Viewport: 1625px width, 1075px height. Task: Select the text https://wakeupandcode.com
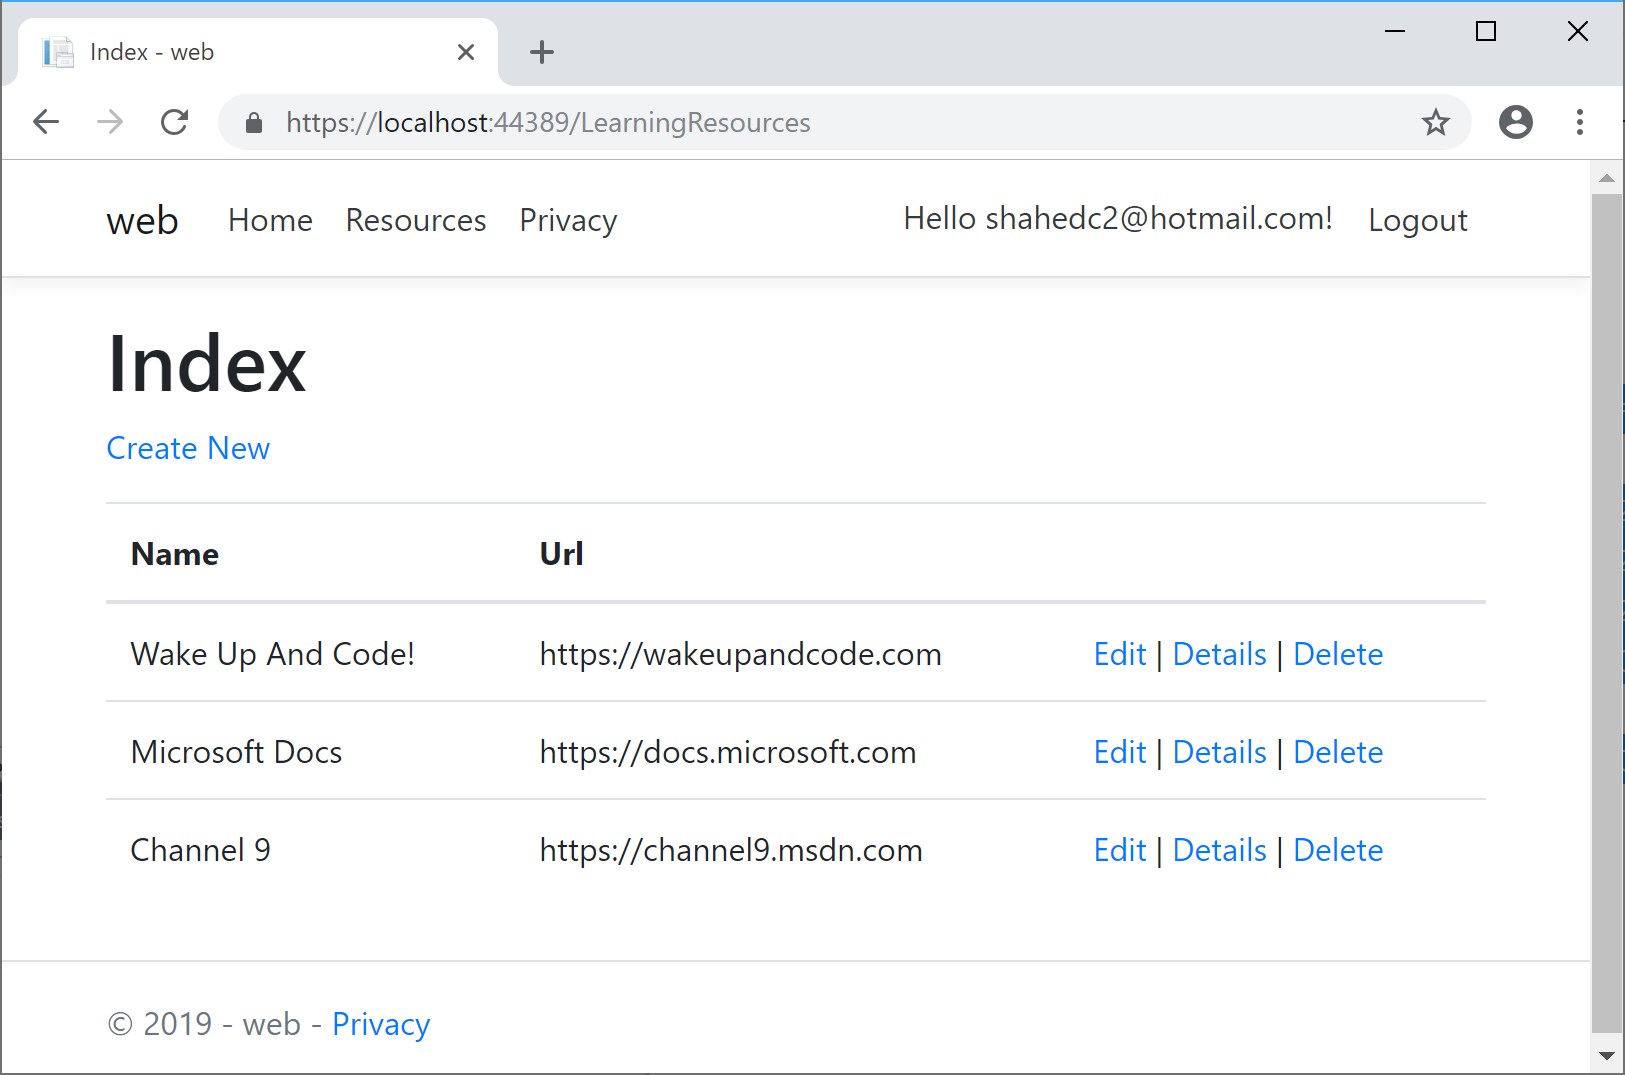[741, 654]
